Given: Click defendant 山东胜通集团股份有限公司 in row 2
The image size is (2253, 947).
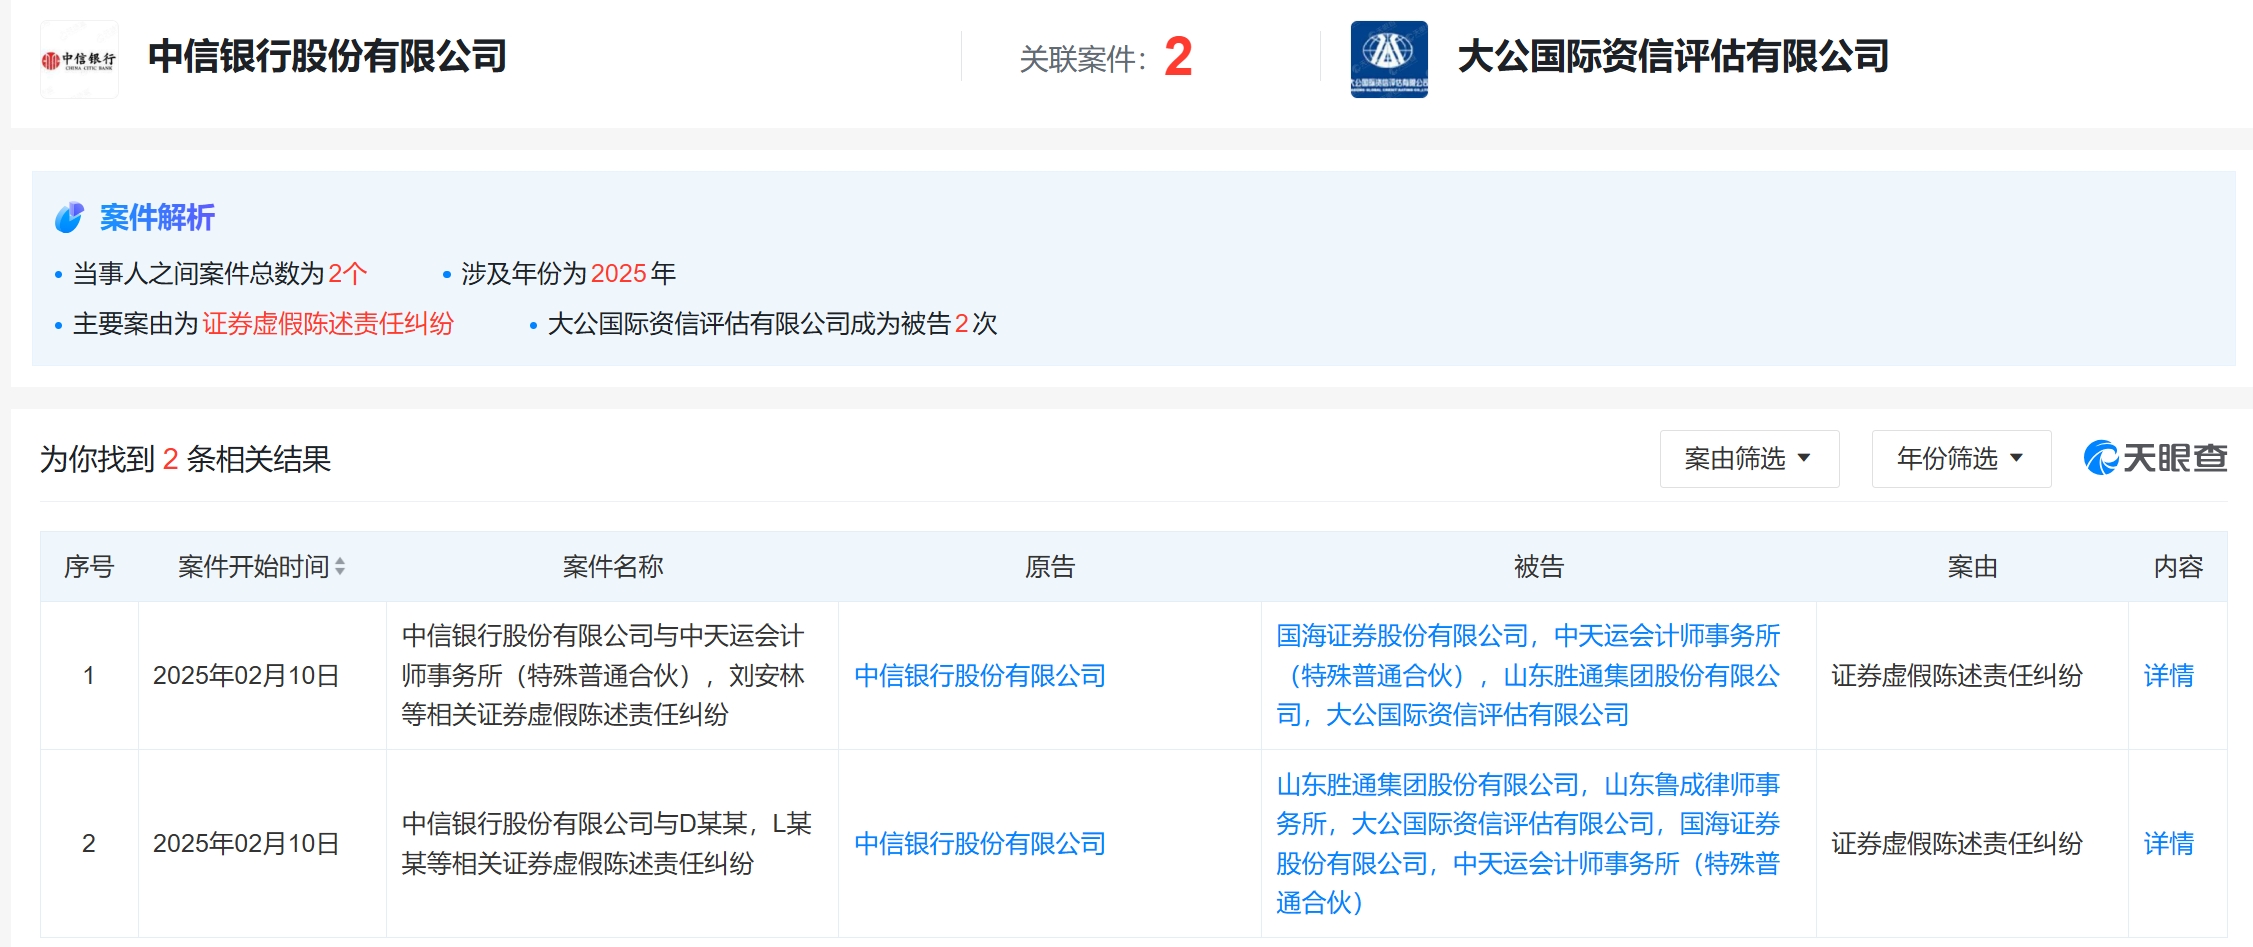Looking at the screenshot, I should (x=1427, y=785).
